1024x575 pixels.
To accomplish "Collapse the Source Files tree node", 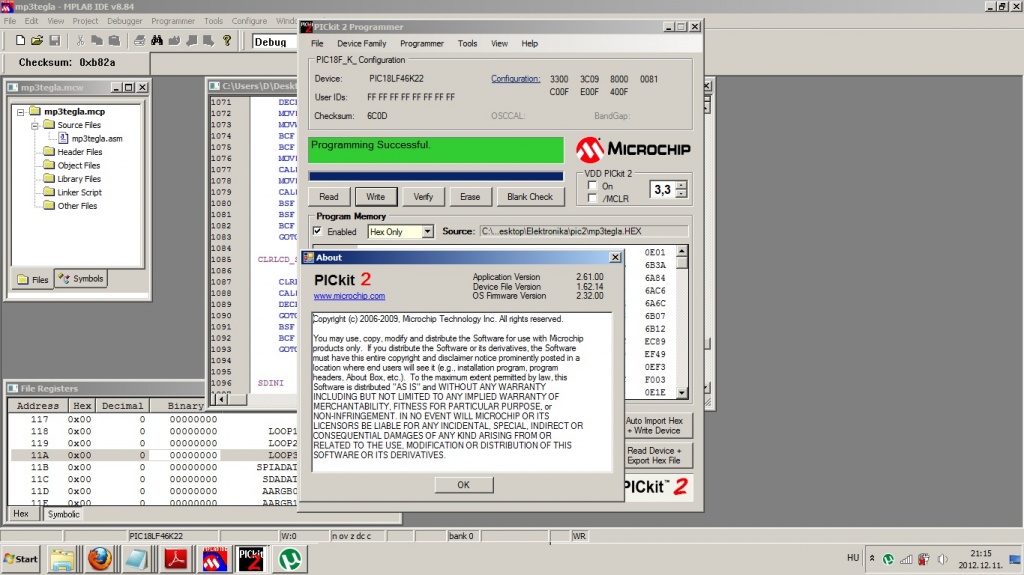I will (x=35, y=125).
